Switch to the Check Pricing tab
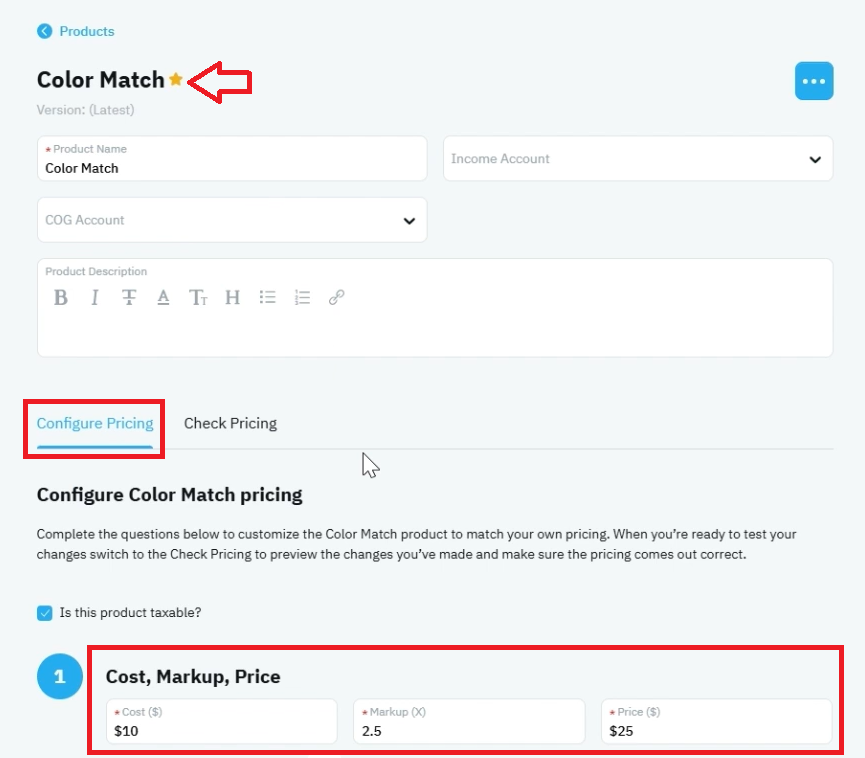The image size is (865, 758). (230, 423)
